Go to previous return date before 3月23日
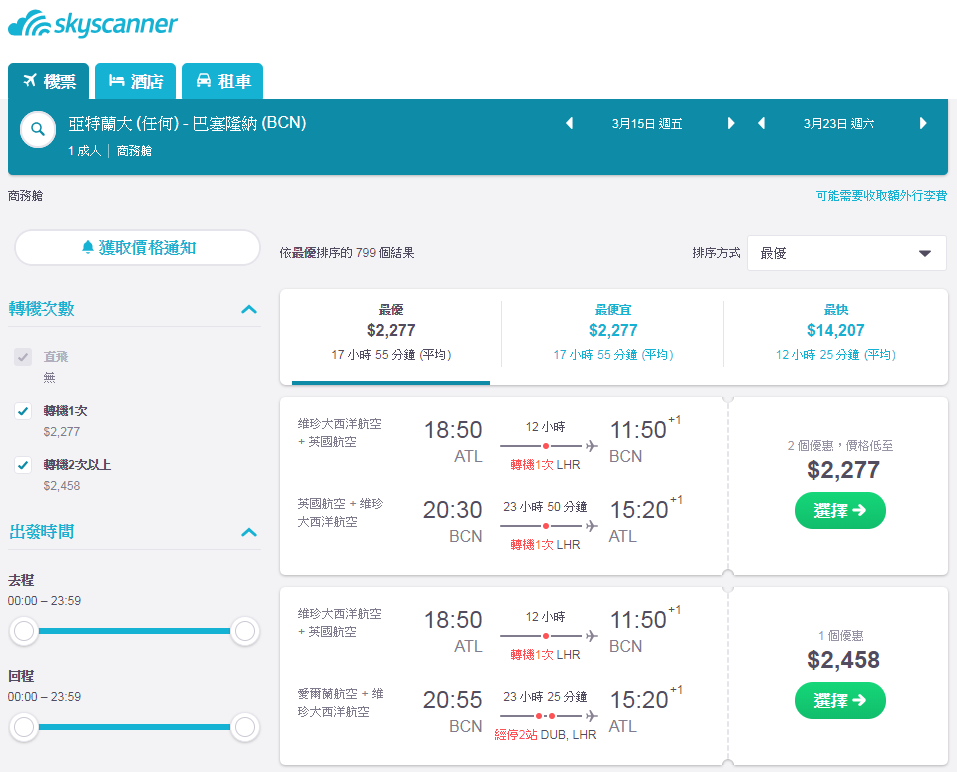 pyautogui.click(x=761, y=123)
